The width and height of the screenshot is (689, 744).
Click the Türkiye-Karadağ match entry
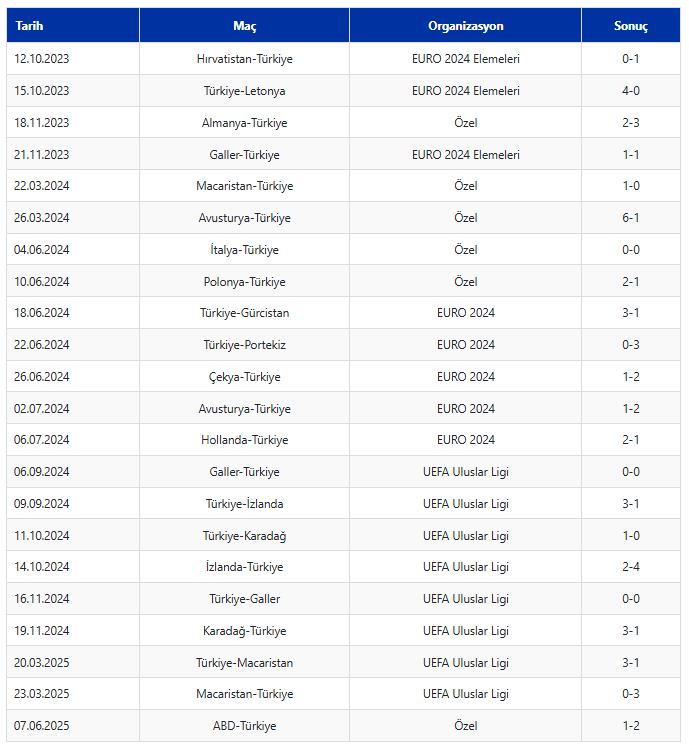tap(244, 536)
